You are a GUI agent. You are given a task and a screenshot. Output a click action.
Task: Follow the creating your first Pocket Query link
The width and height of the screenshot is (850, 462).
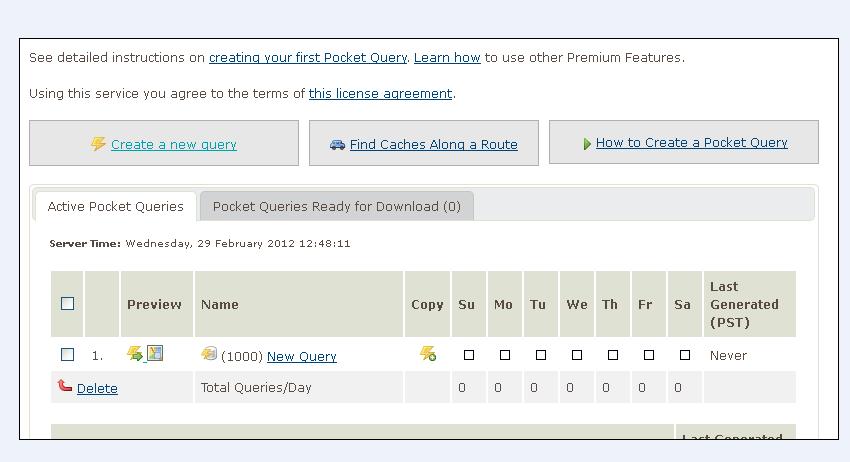click(x=307, y=58)
